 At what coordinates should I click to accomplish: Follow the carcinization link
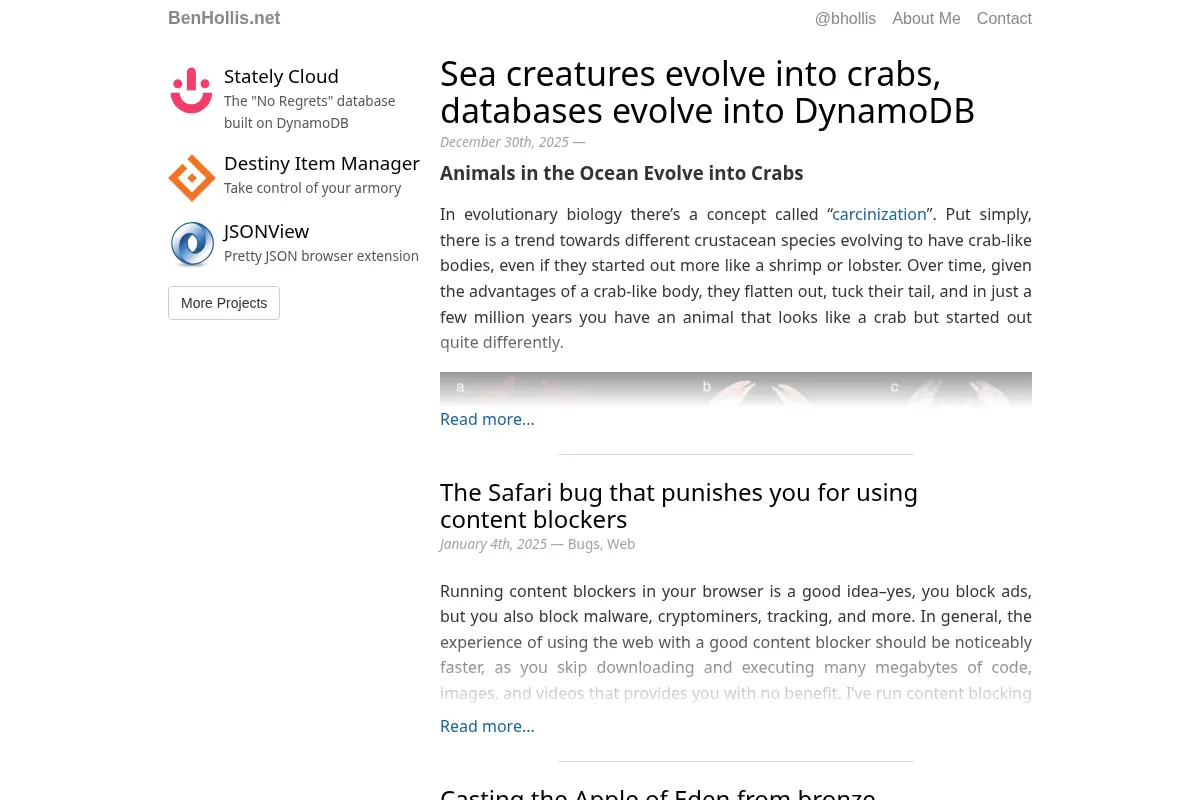click(x=879, y=214)
